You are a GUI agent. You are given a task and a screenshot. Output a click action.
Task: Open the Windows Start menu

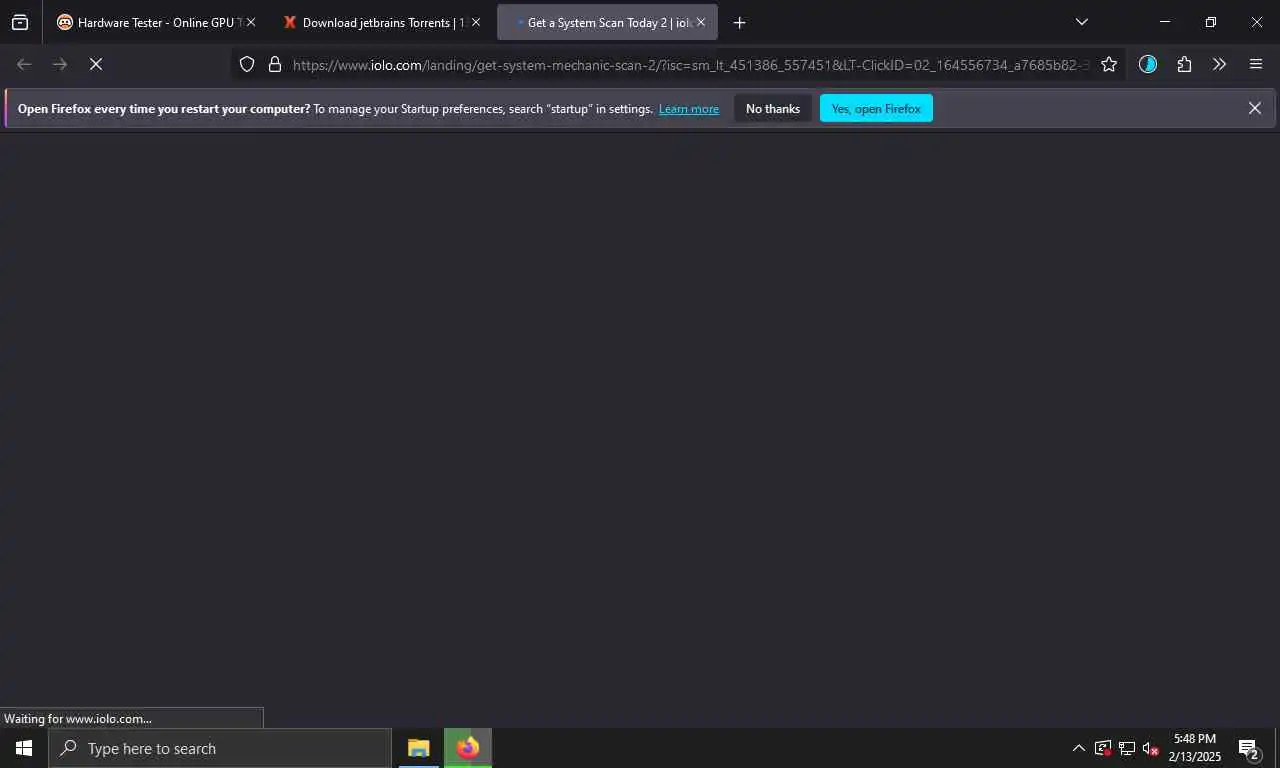coord(24,748)
